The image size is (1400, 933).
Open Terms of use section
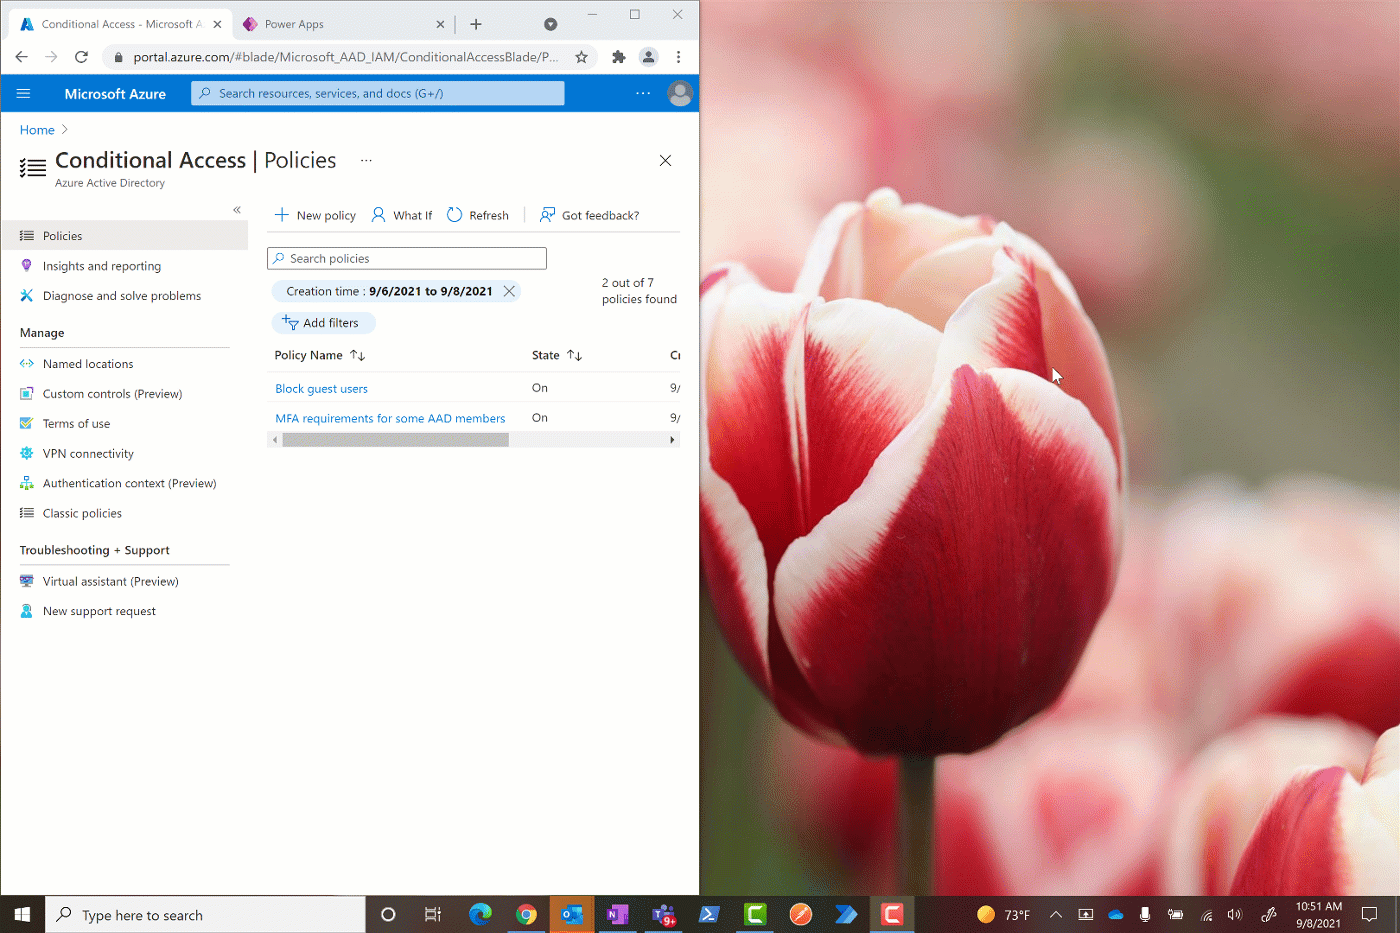coord(77,423)
